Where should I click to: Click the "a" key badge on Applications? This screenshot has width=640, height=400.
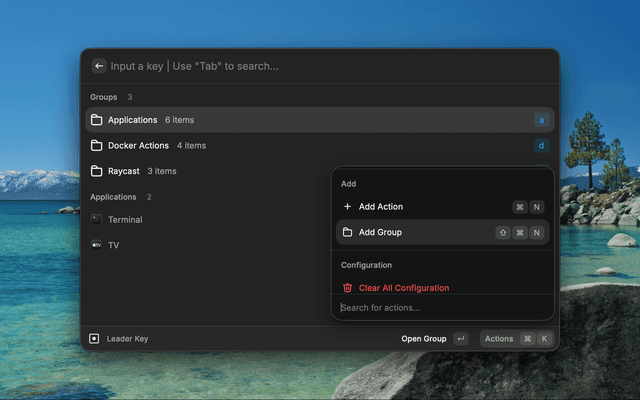click(x=541, y=120)
